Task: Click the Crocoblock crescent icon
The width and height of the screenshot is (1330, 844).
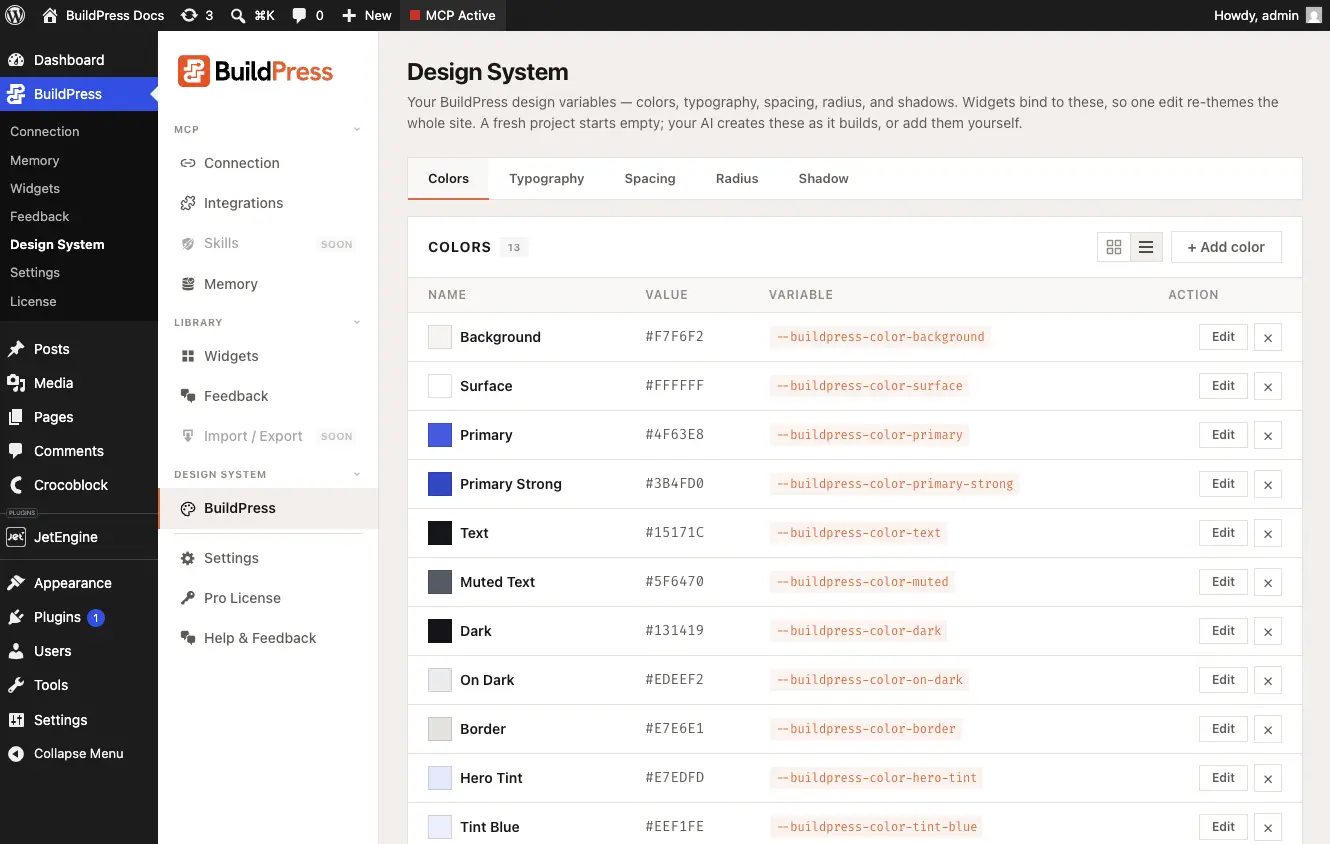Action: point(16,485)
